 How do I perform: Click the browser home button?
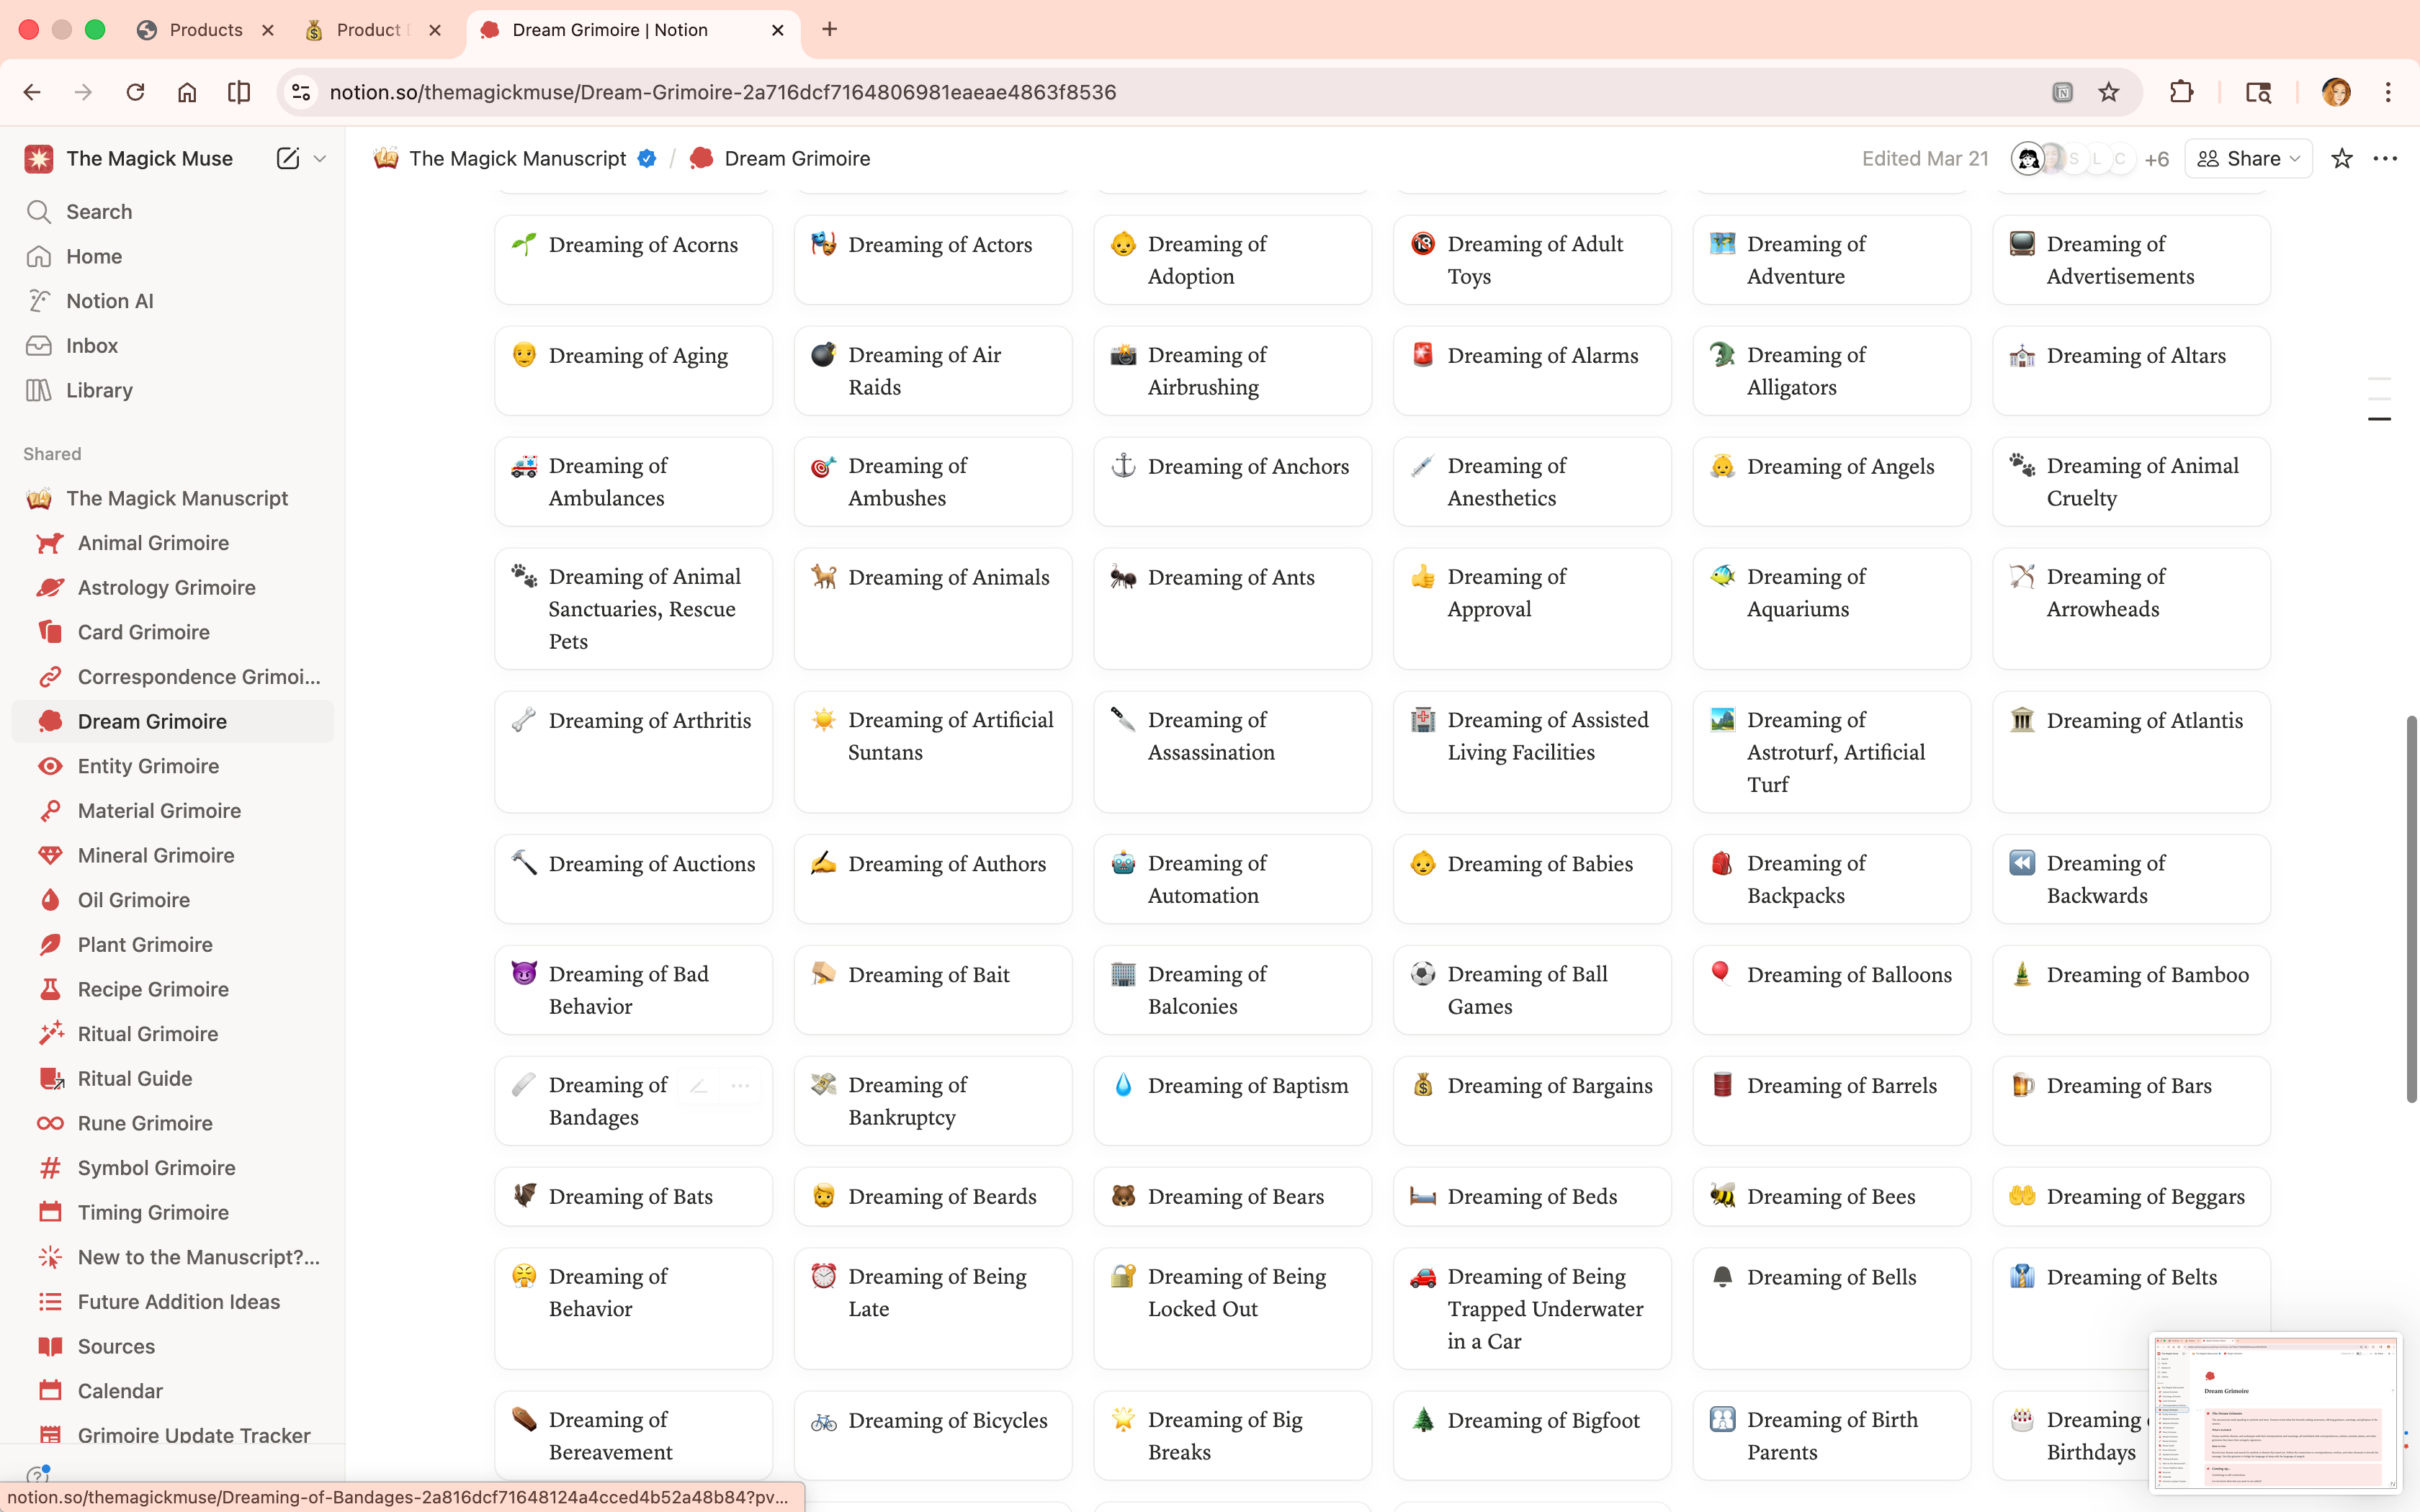pos(187,92)
